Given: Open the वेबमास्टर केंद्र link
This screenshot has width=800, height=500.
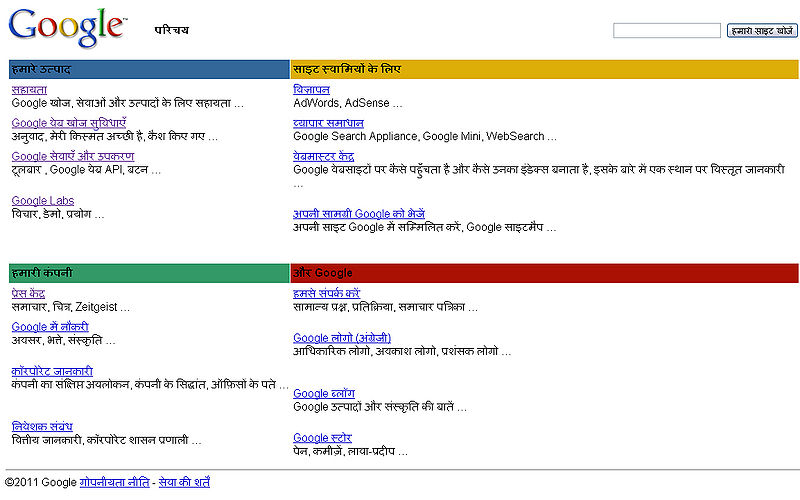Looking at the screenshot, I should pos(323,156).
